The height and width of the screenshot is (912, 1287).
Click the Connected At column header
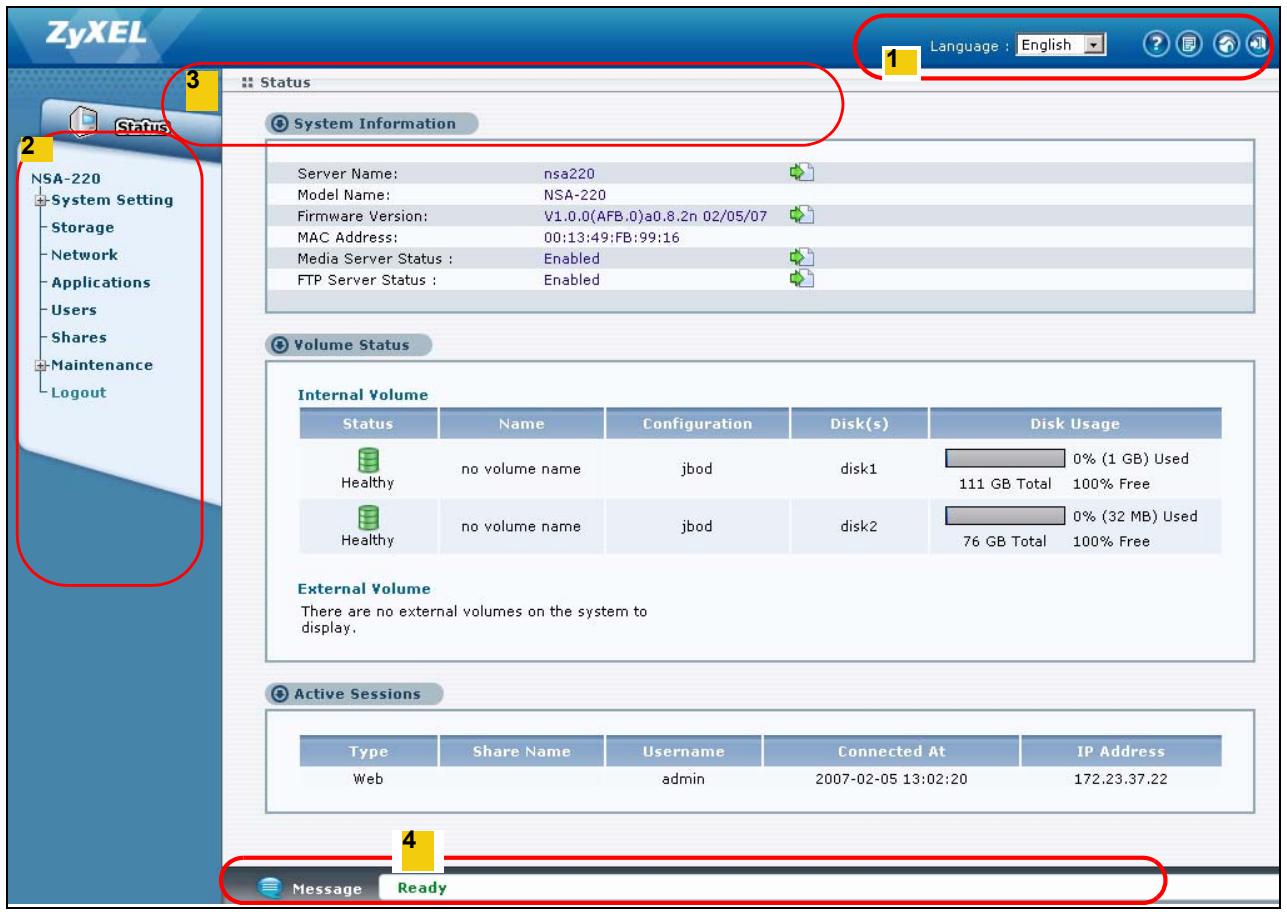(x=891, y=750)
